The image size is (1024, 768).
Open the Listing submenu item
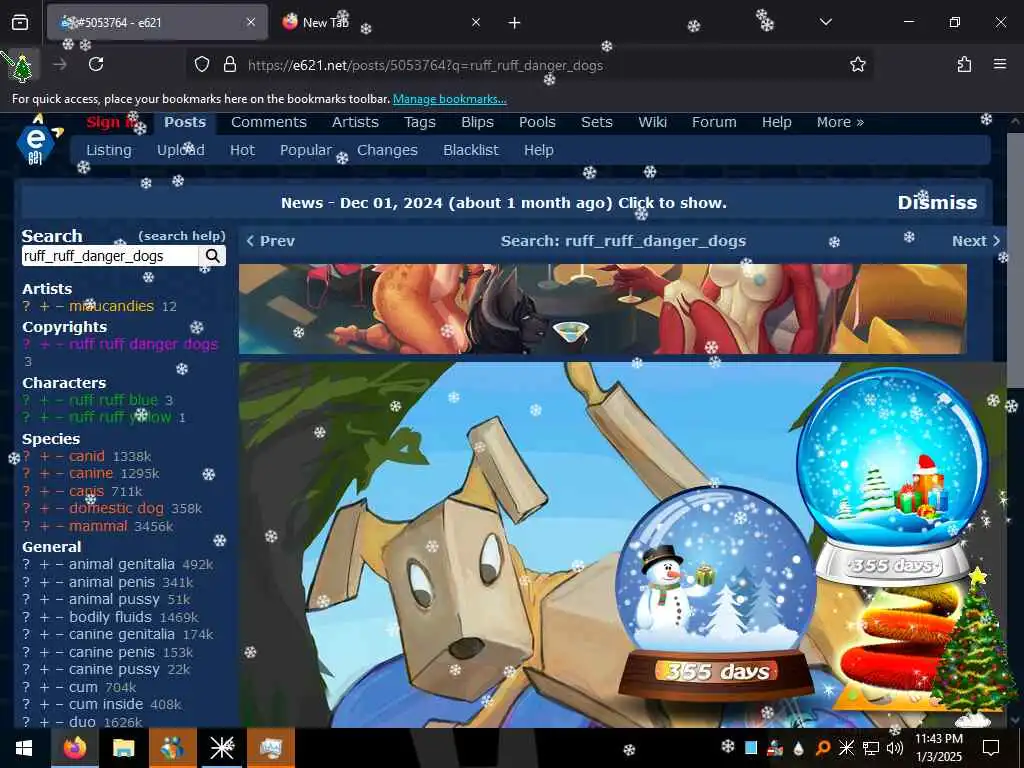109,150
